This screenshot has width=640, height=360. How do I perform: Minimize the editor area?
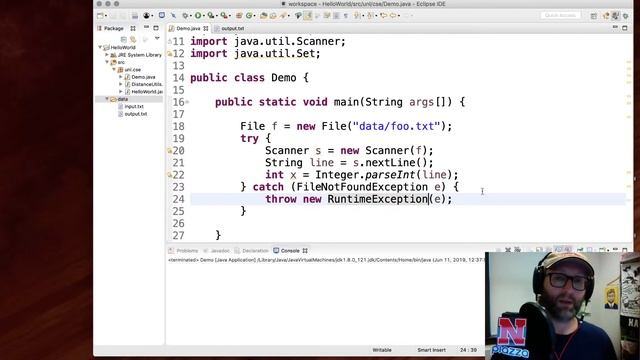(x=615, y=28)
